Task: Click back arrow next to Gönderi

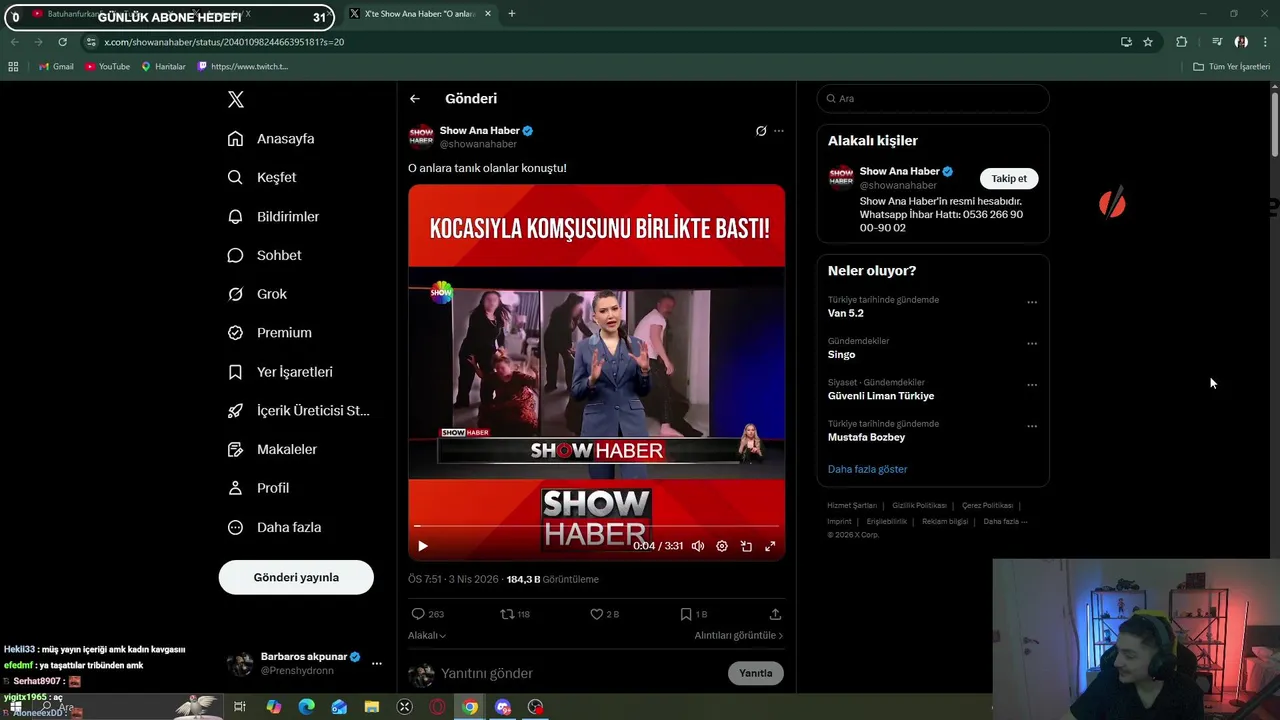Action: click(415, 99)
